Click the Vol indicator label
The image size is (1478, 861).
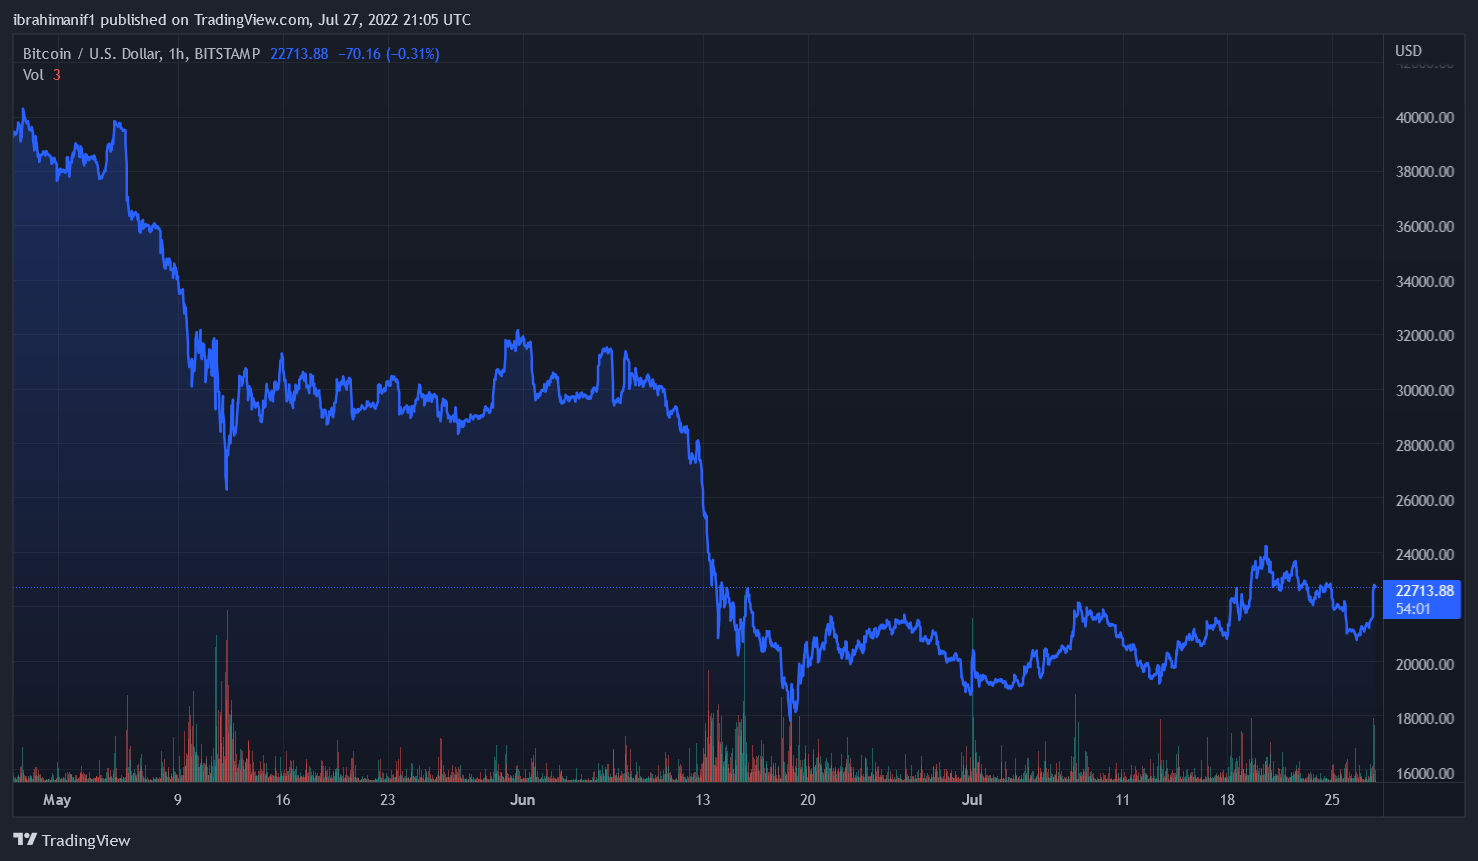click(34, 75)
